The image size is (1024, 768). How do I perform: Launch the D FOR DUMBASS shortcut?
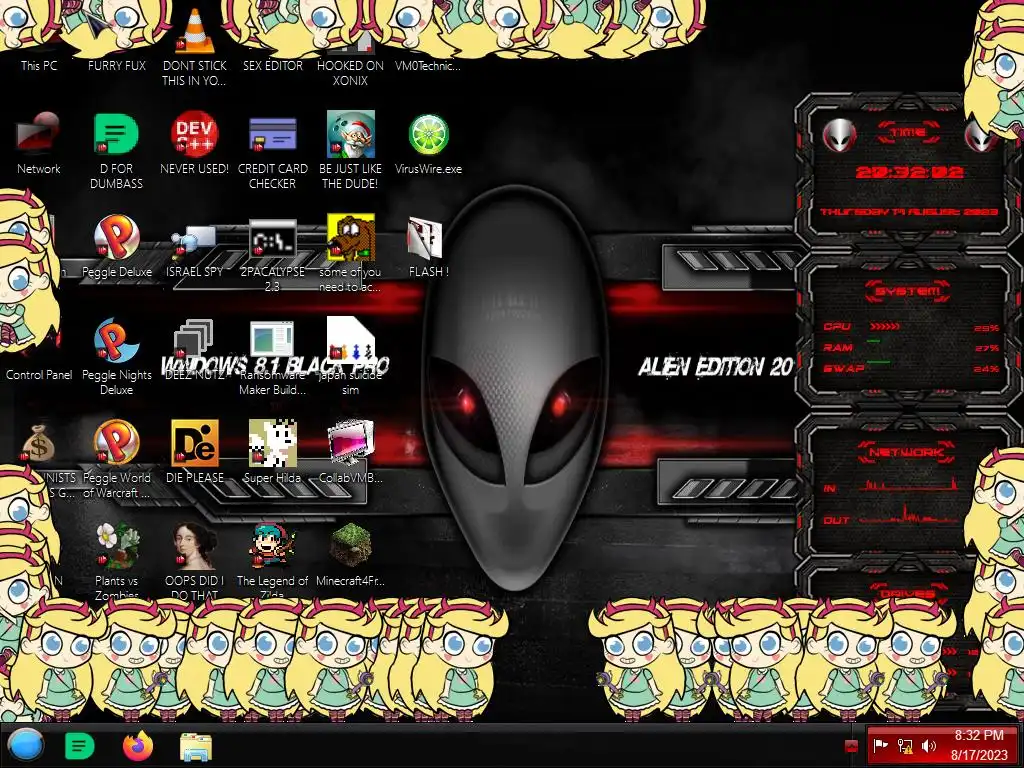click(116, 135)
